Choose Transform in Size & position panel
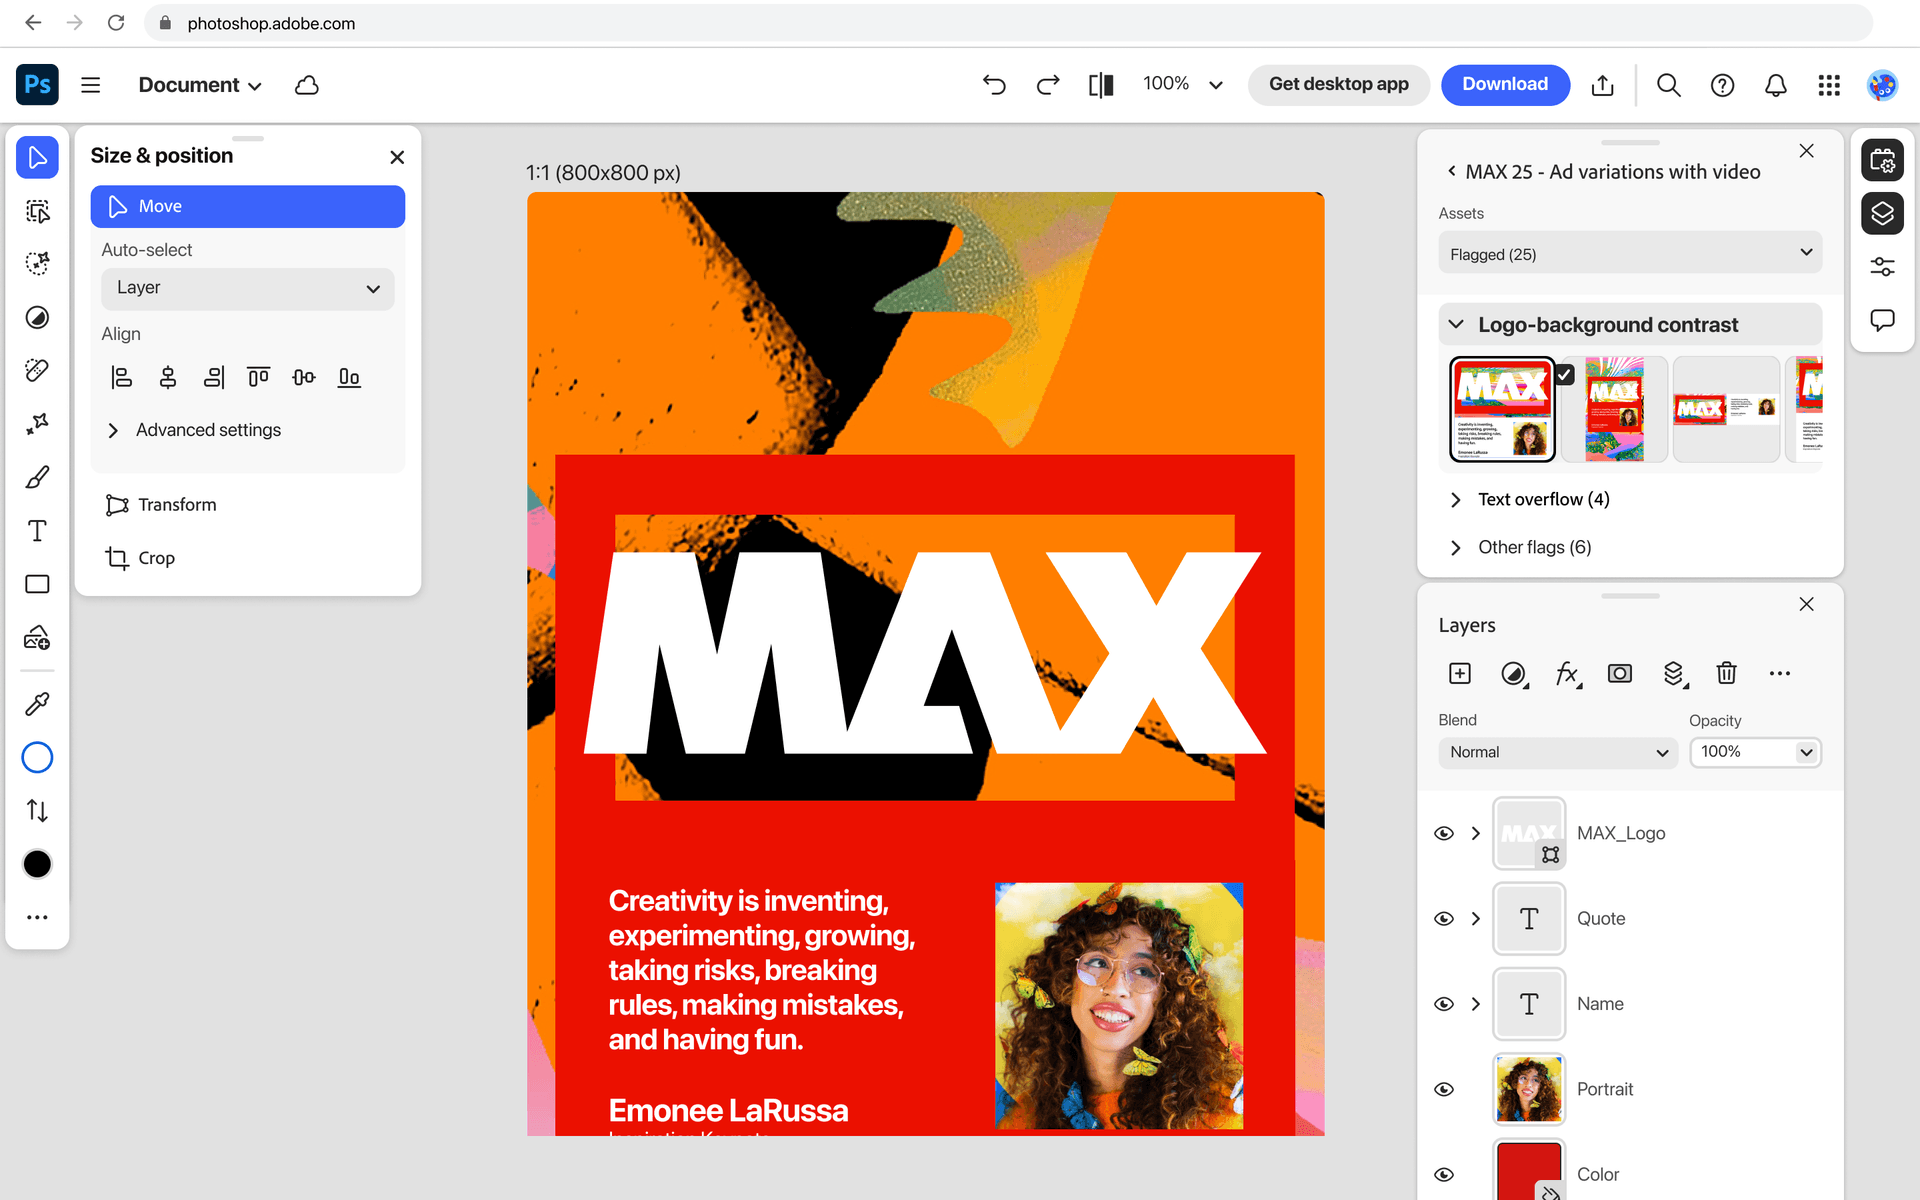The width and height of the screenshot is (1920, 1200). point(161,505)
